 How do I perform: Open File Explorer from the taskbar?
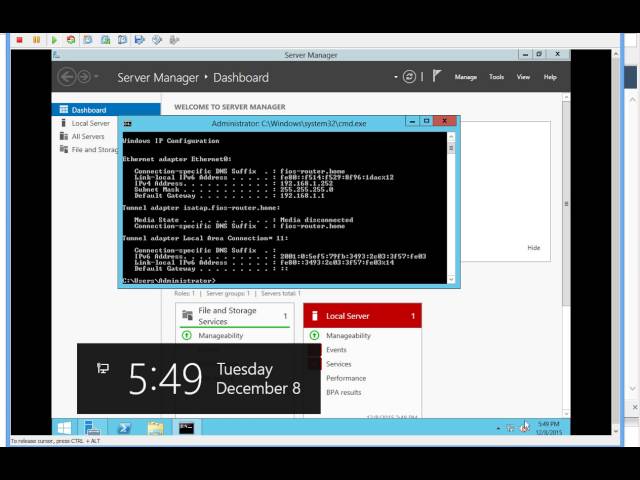coord(155,428)
